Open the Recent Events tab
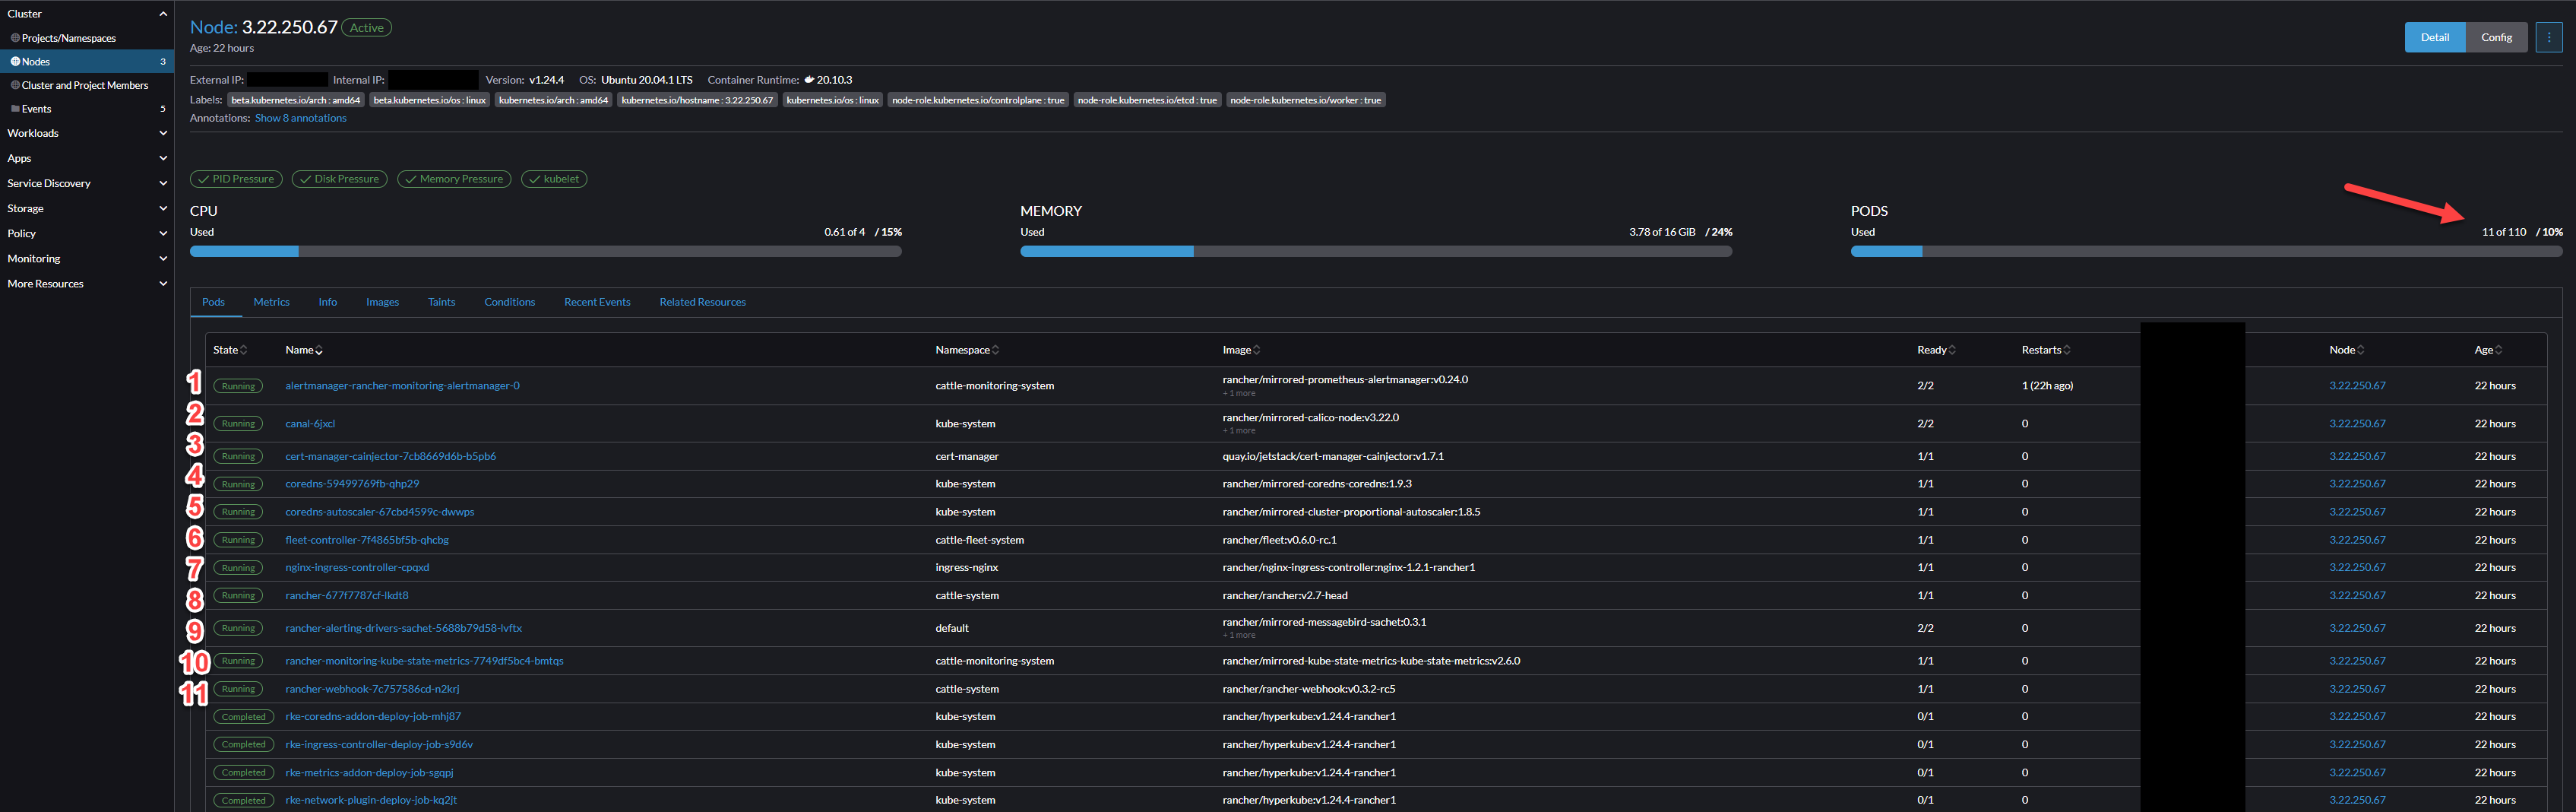 coord(597,301)
